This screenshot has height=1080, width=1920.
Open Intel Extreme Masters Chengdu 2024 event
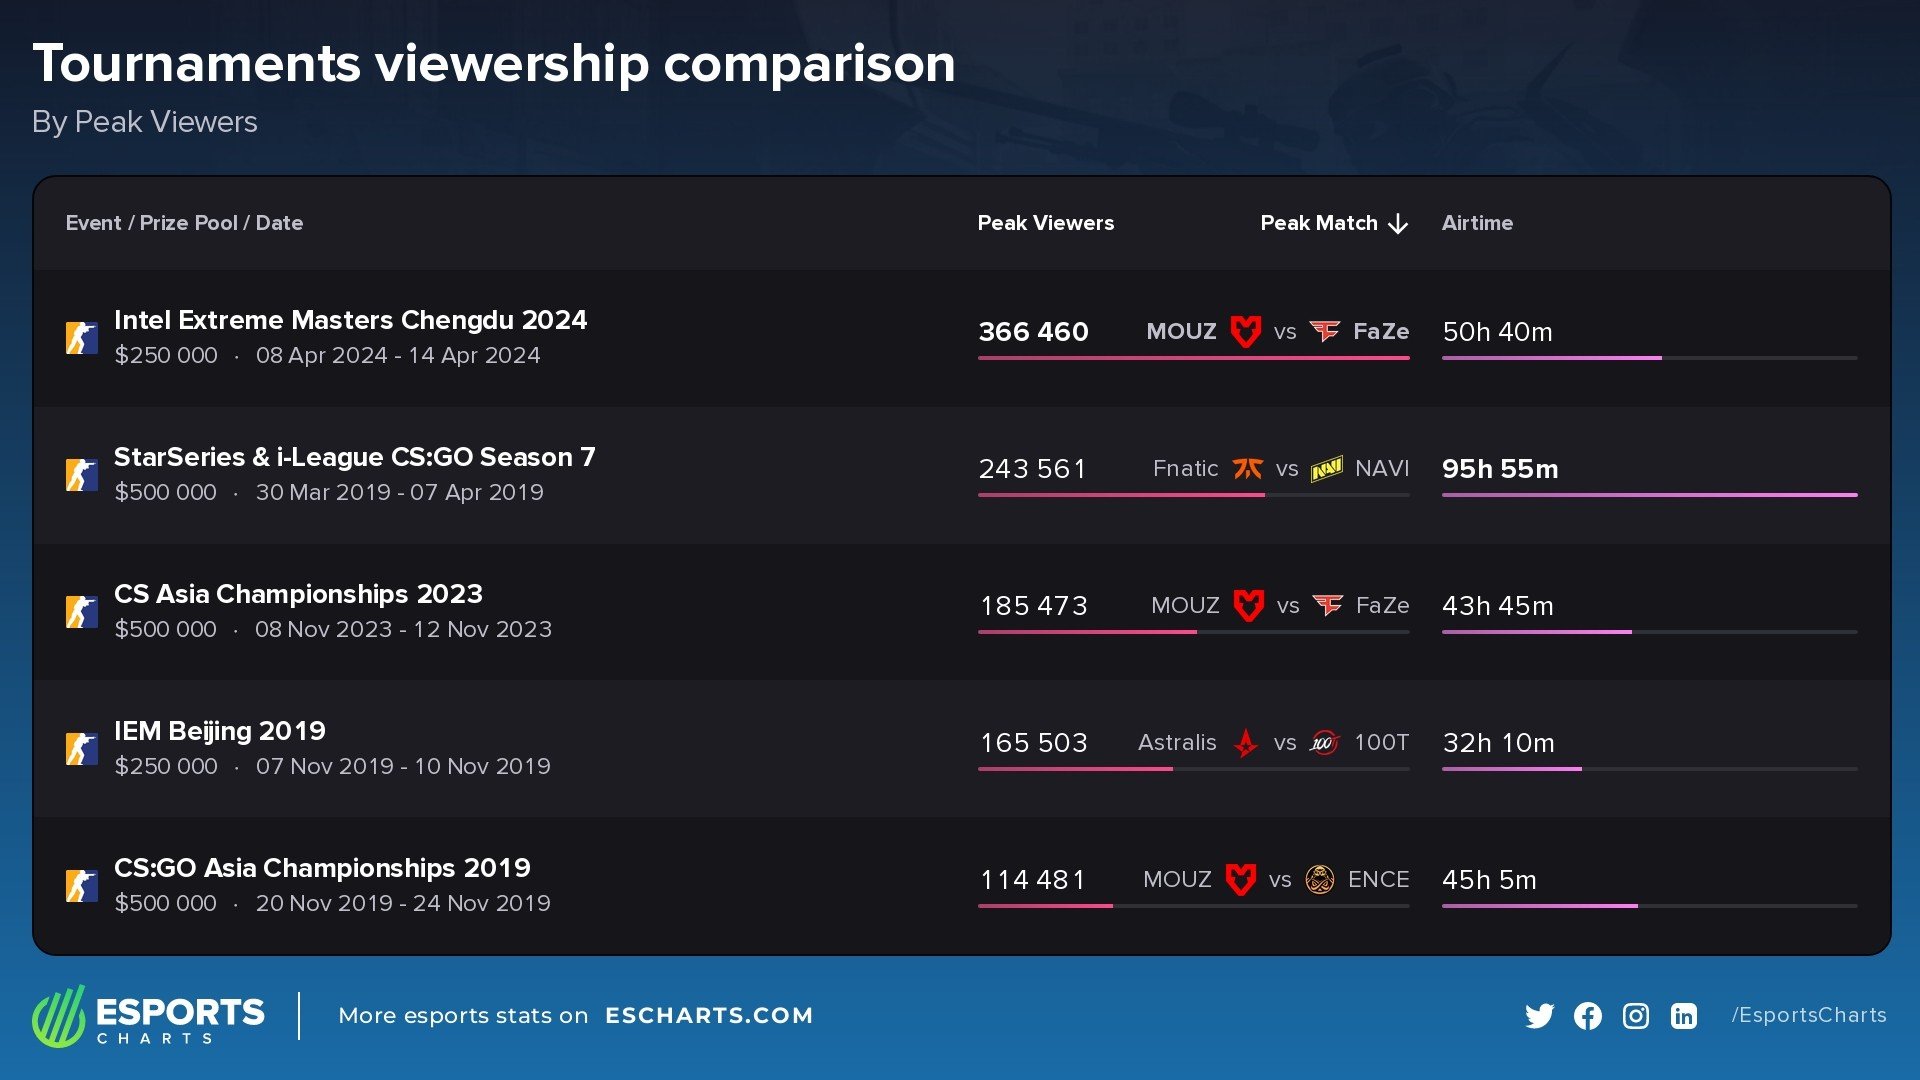pyautogui.click(x=350, y=320)
